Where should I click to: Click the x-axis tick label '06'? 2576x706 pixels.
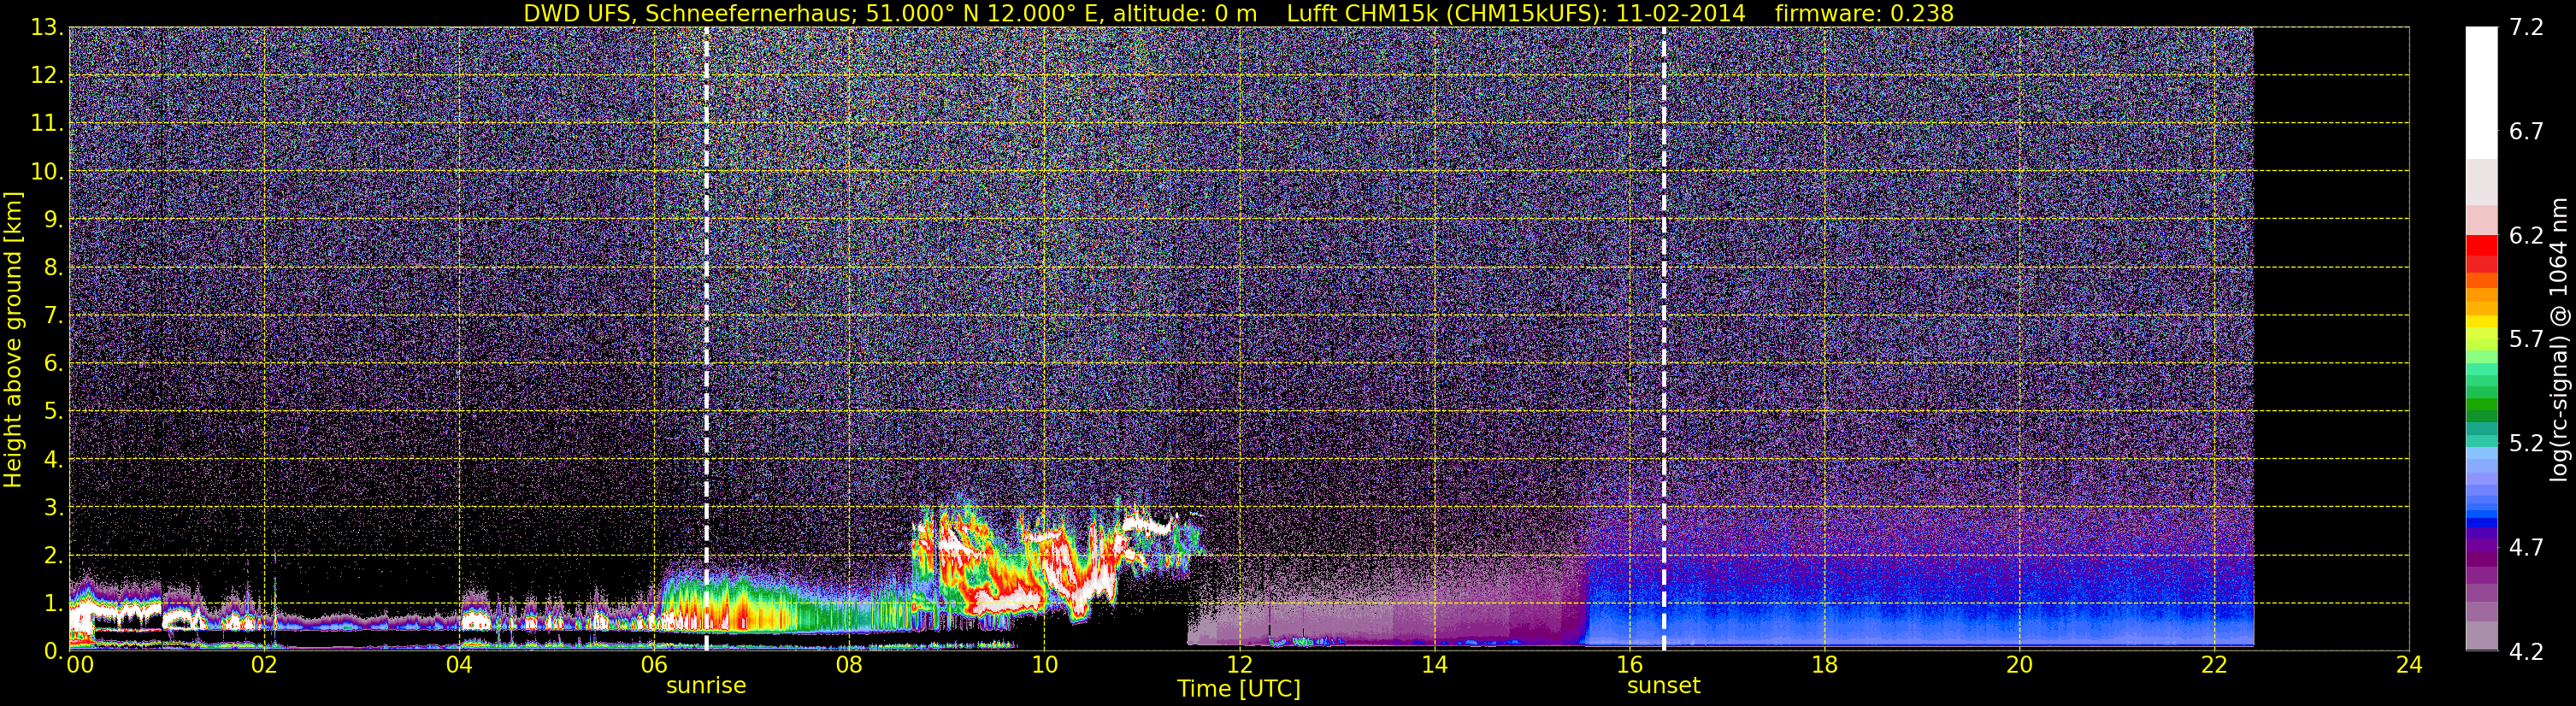[654, 665]
